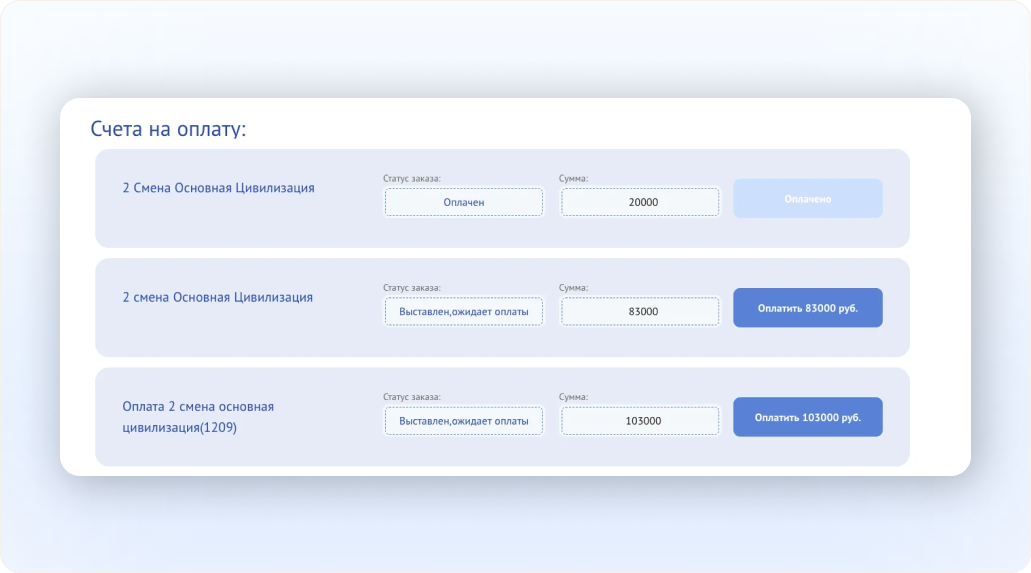Click the disabled Оплачено button

pos(807,199)
